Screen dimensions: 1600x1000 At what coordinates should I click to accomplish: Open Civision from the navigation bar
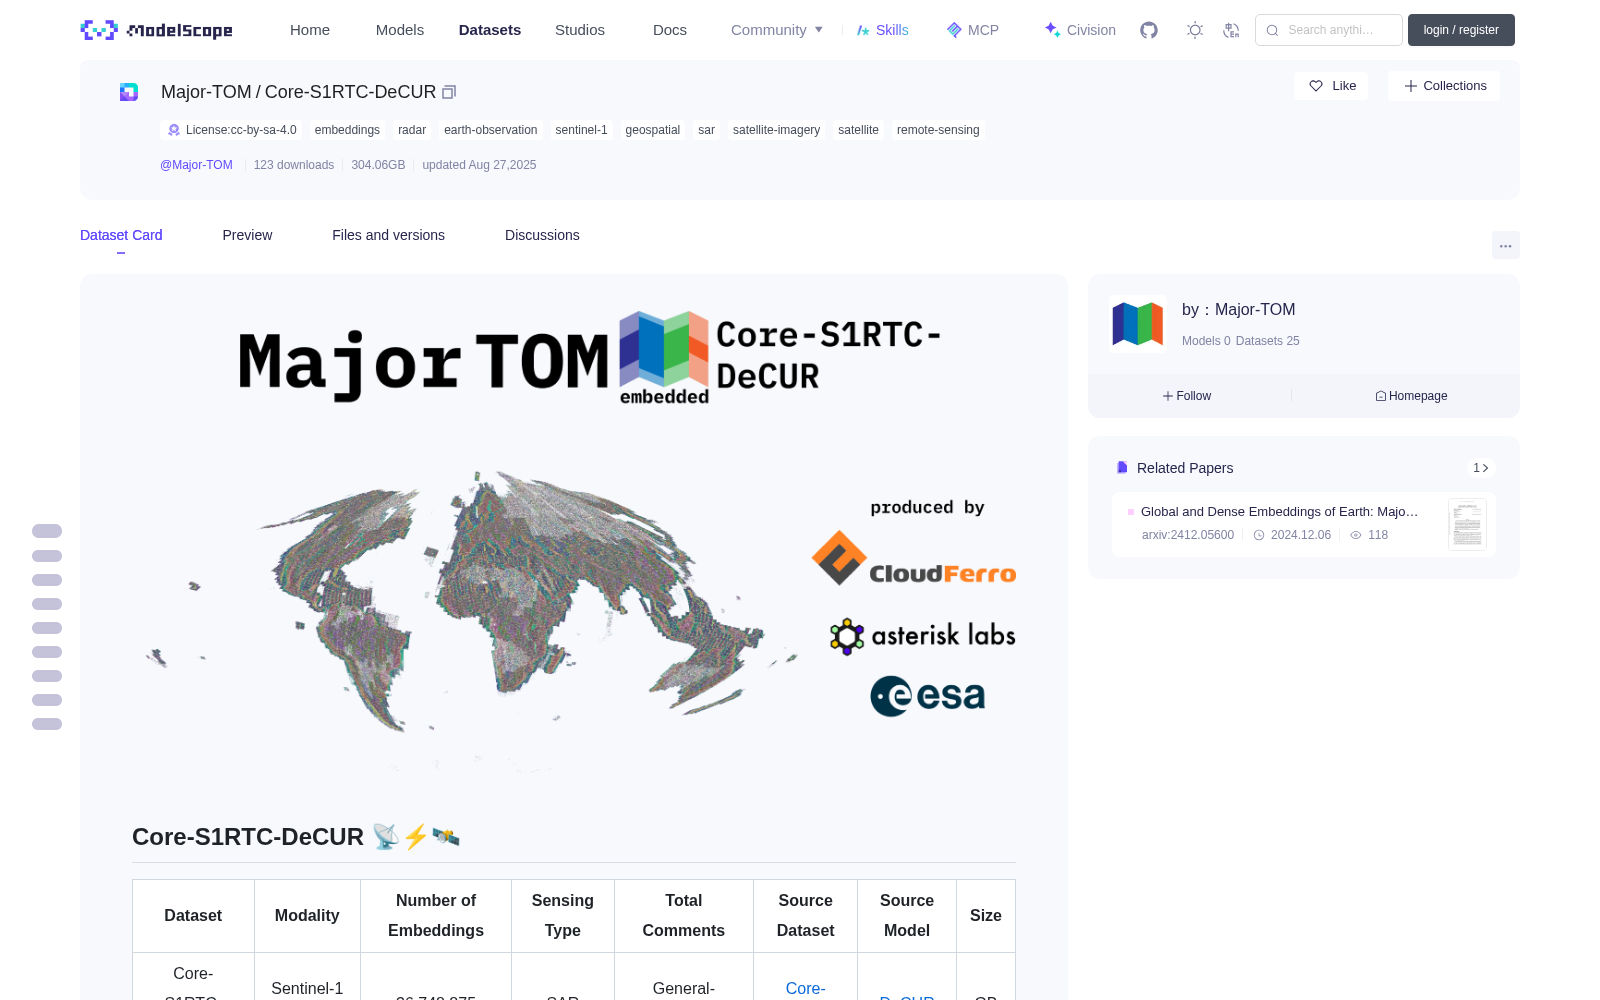pyautogui.click(x=1080, y=30)
